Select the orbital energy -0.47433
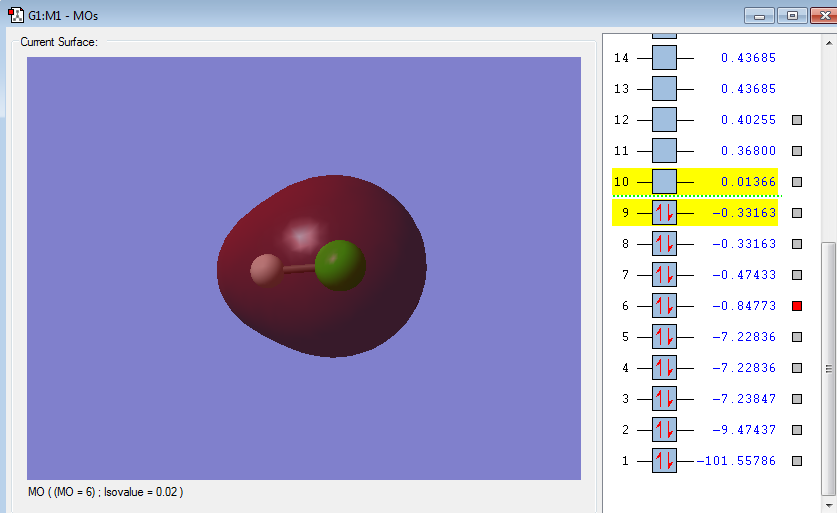This screenshot has width=837, height=513. (744, 275)
